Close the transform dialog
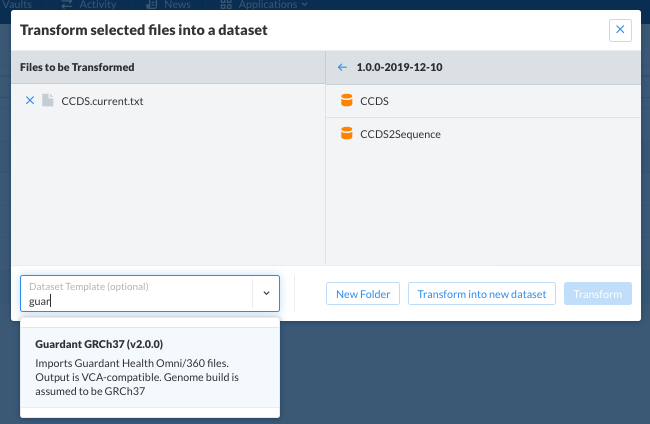Screen dimensions: 650x424 click(620, 30)
